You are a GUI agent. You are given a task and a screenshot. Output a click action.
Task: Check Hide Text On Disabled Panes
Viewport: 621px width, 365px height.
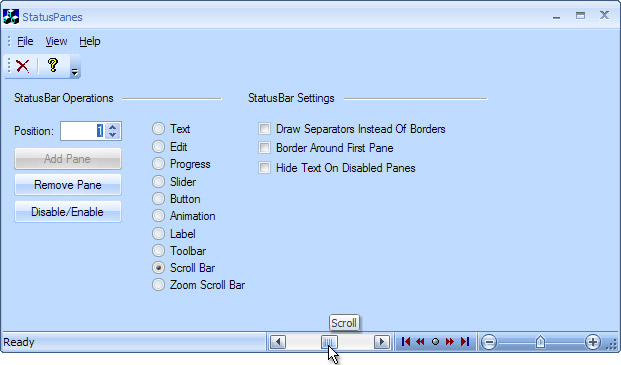click(264, 167)
